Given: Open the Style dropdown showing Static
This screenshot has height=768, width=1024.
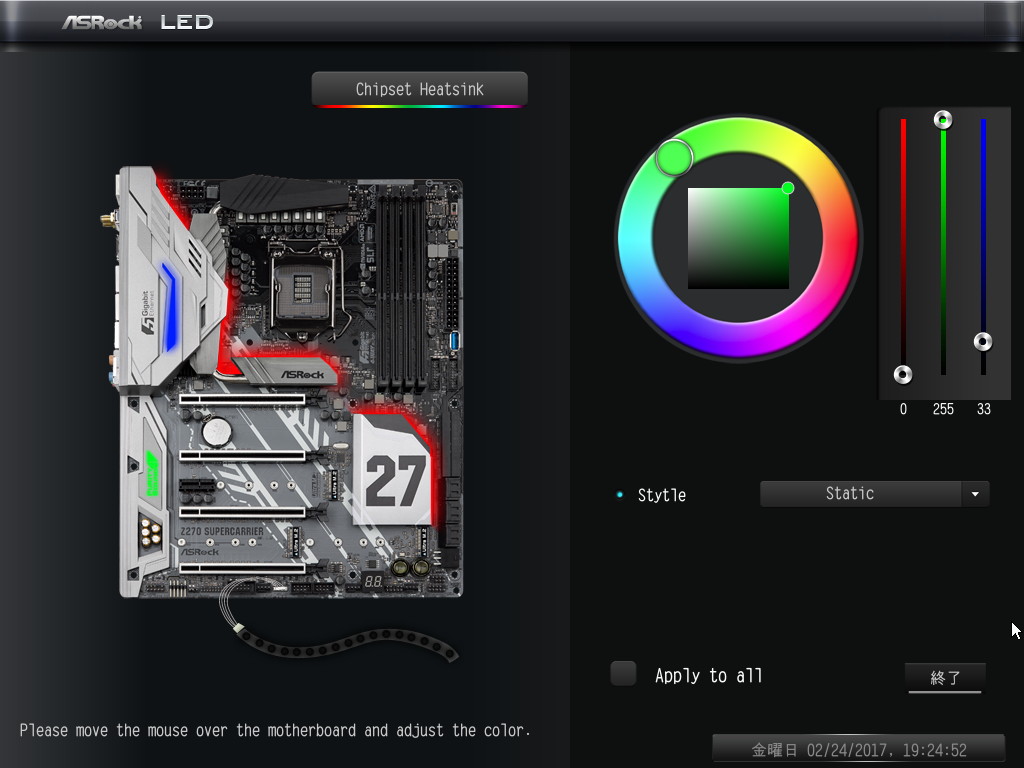Looking at the screenshot, I should click(874, 494).
